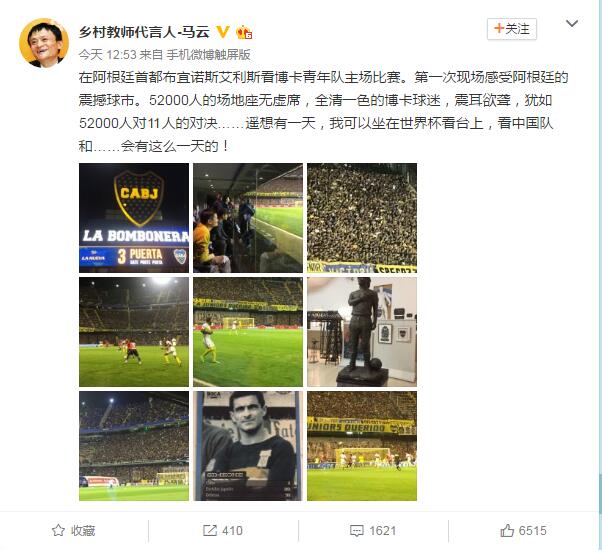Open the Juniors Querido banner photo

[x=362, y=446]
